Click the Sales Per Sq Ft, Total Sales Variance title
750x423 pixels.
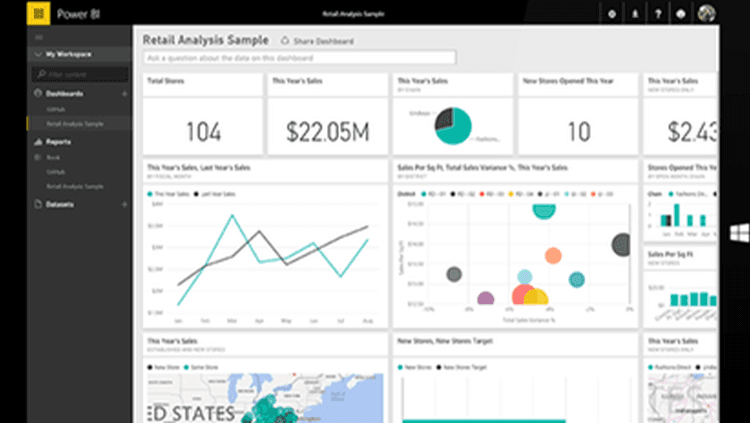[483, 167]
